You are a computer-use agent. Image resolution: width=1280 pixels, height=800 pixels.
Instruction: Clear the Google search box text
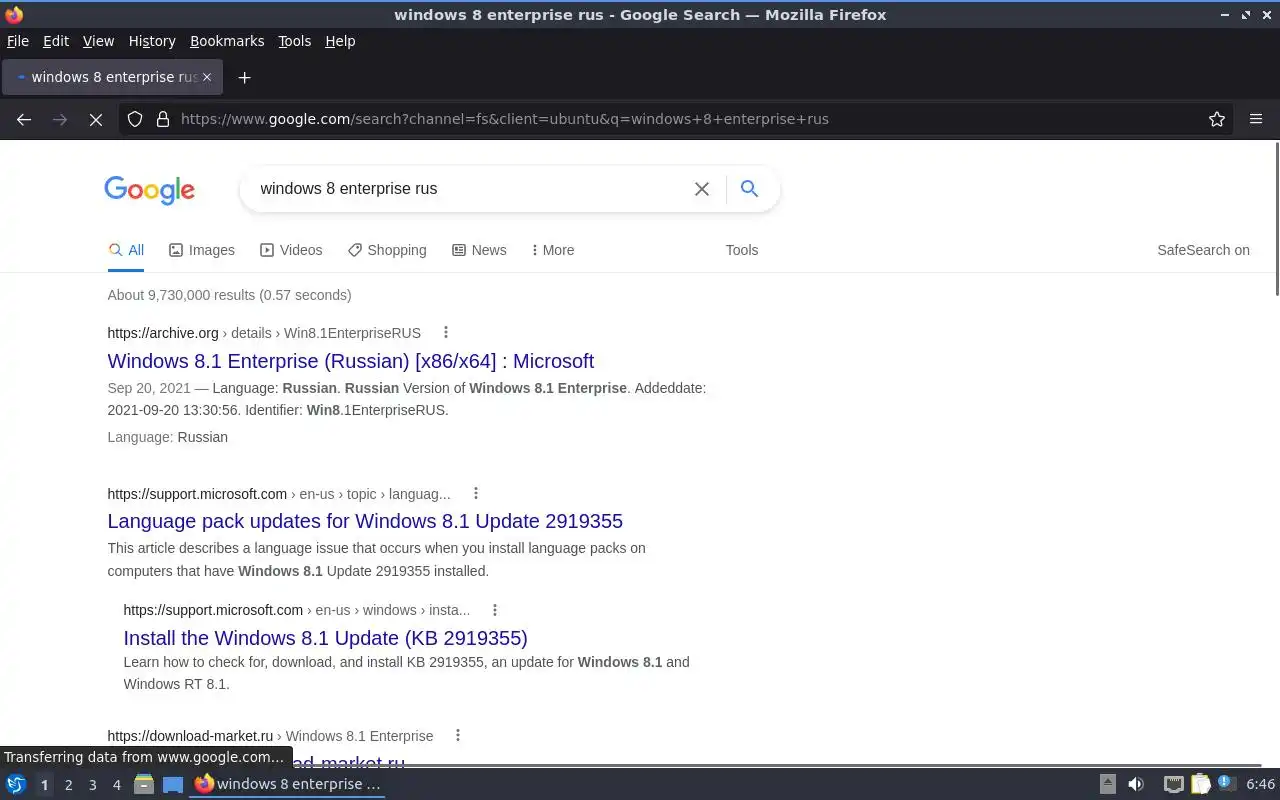pos(702,189)
